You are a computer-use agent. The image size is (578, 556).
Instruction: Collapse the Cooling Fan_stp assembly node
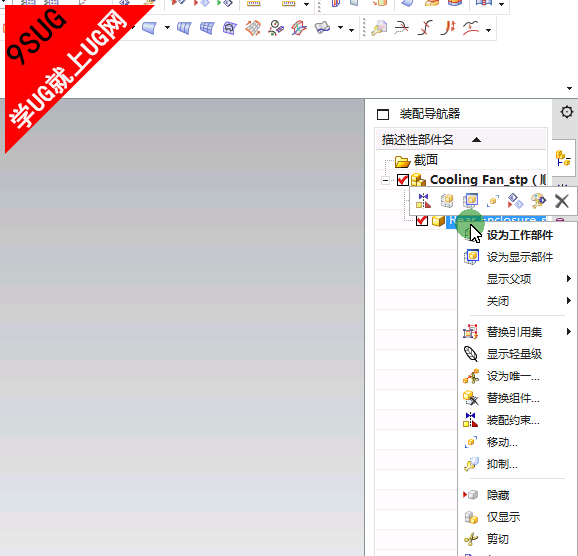click(x=385, y=181)
